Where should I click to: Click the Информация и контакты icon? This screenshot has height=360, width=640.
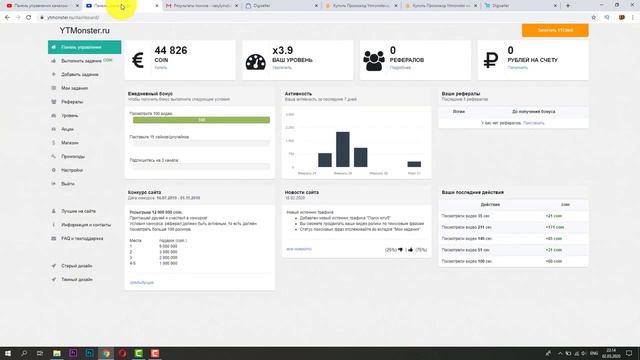tap(53, 225)
